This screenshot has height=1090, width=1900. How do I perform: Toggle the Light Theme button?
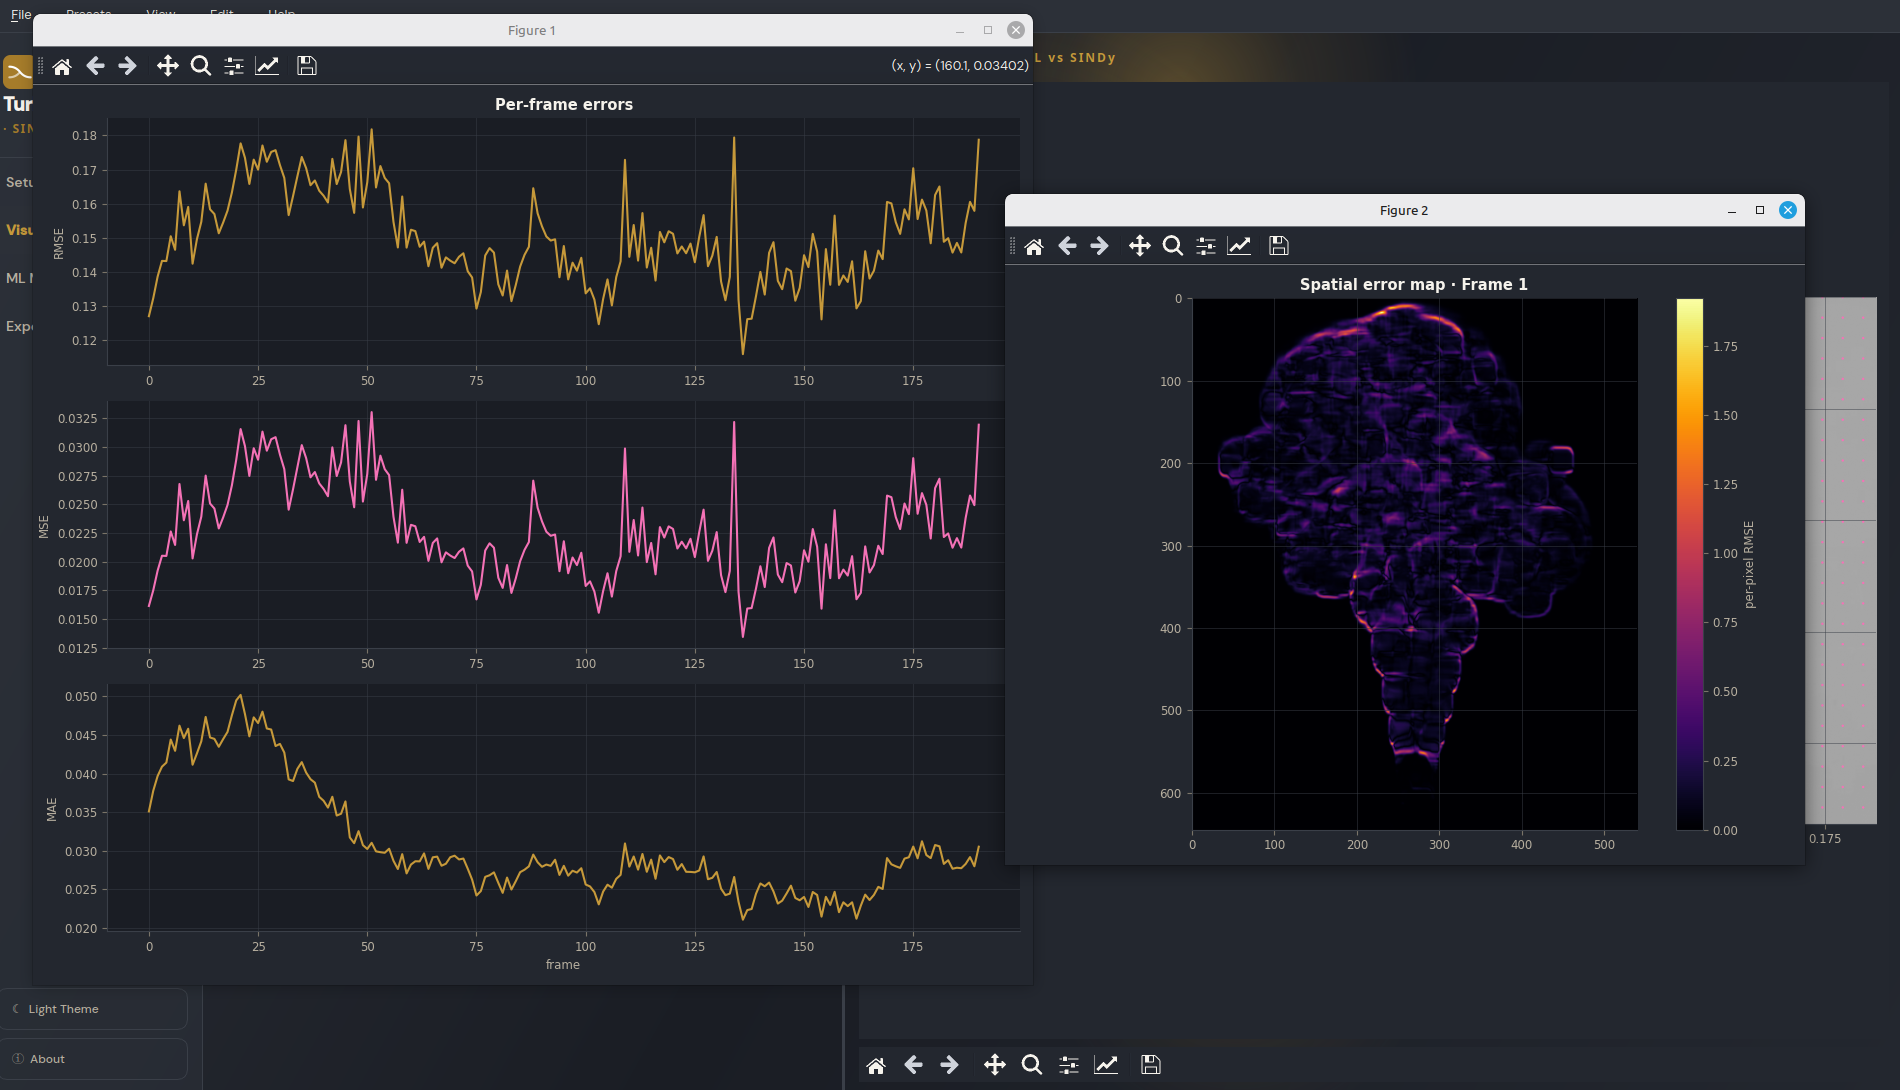[94, 1009]
